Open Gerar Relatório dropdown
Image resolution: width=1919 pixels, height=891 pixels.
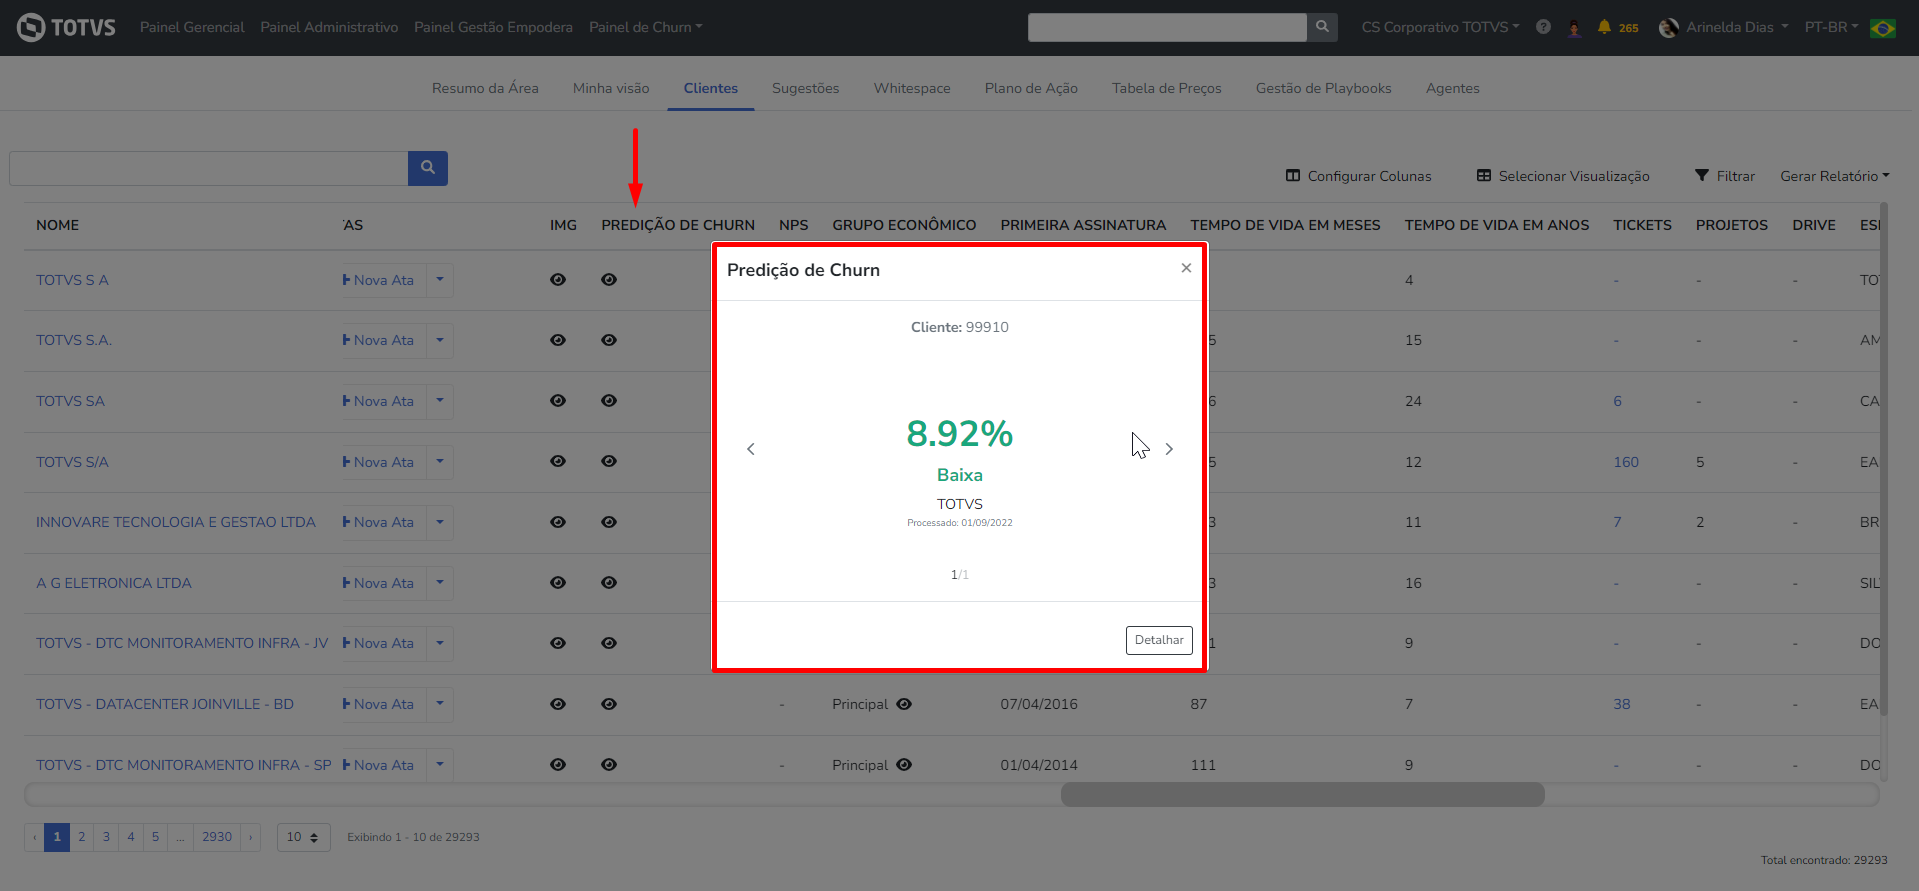point(1835,176)
